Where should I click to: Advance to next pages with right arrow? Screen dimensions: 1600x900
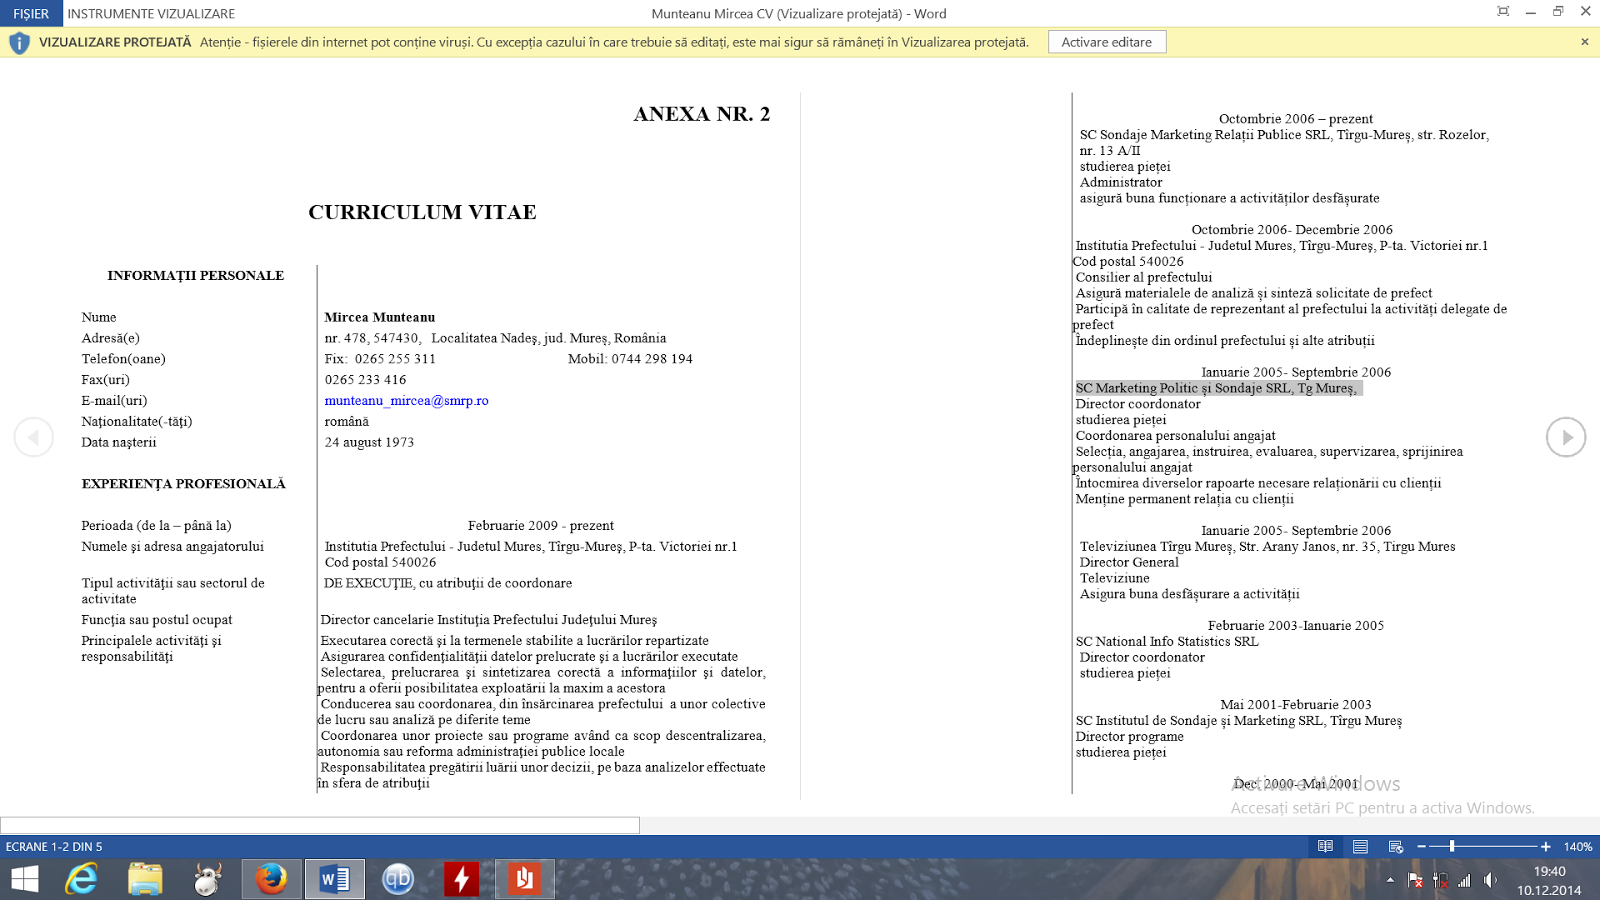click(x=1566, y=437)
